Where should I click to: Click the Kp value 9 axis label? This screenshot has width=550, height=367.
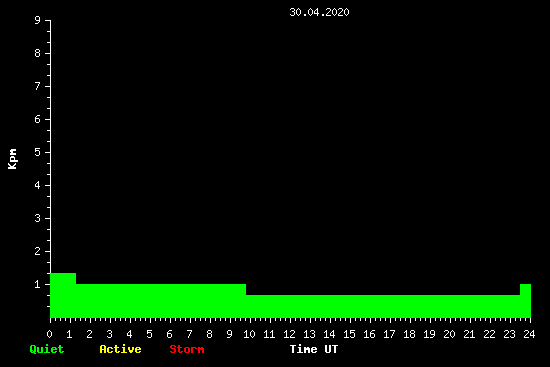click(38, 20)
